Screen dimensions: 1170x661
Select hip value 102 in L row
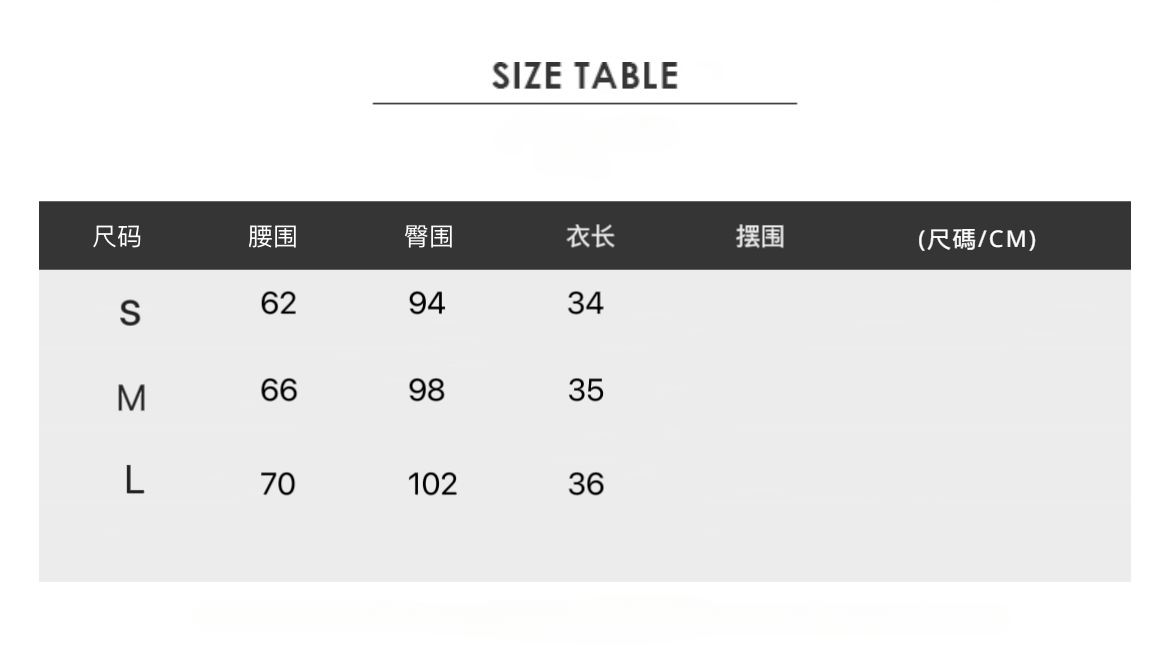tap(432, 485)
